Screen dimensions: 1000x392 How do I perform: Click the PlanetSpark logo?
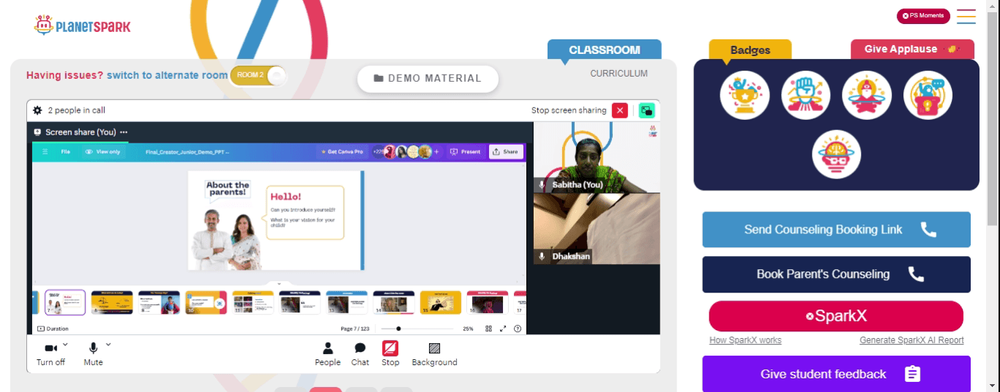[x=82, y=25]
